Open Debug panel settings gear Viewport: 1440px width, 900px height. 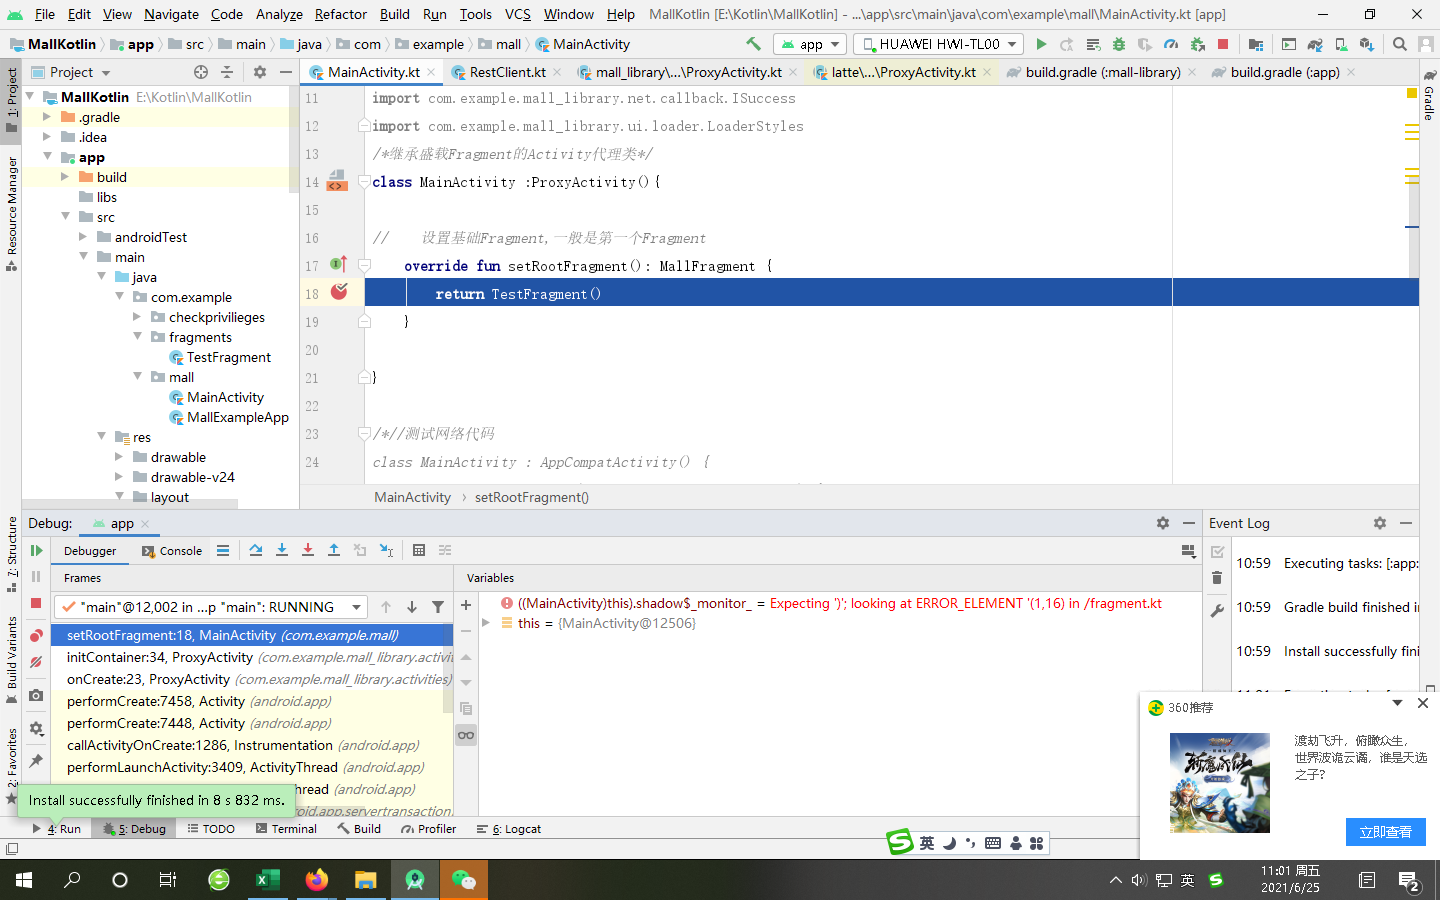point(1163,523)
